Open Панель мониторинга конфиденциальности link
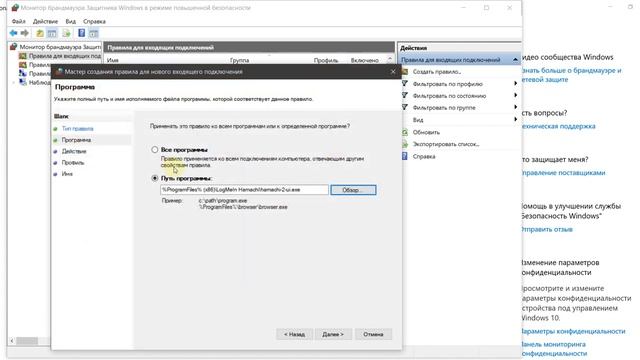Viewport: 640px width, 360px height. click(554, 349)
